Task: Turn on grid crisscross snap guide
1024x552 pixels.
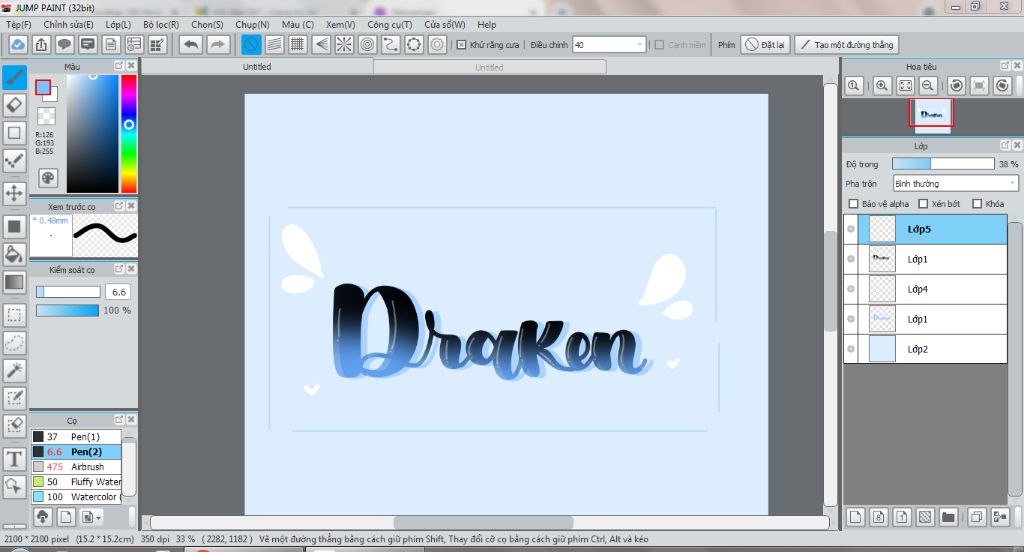Action: (298, 44)
